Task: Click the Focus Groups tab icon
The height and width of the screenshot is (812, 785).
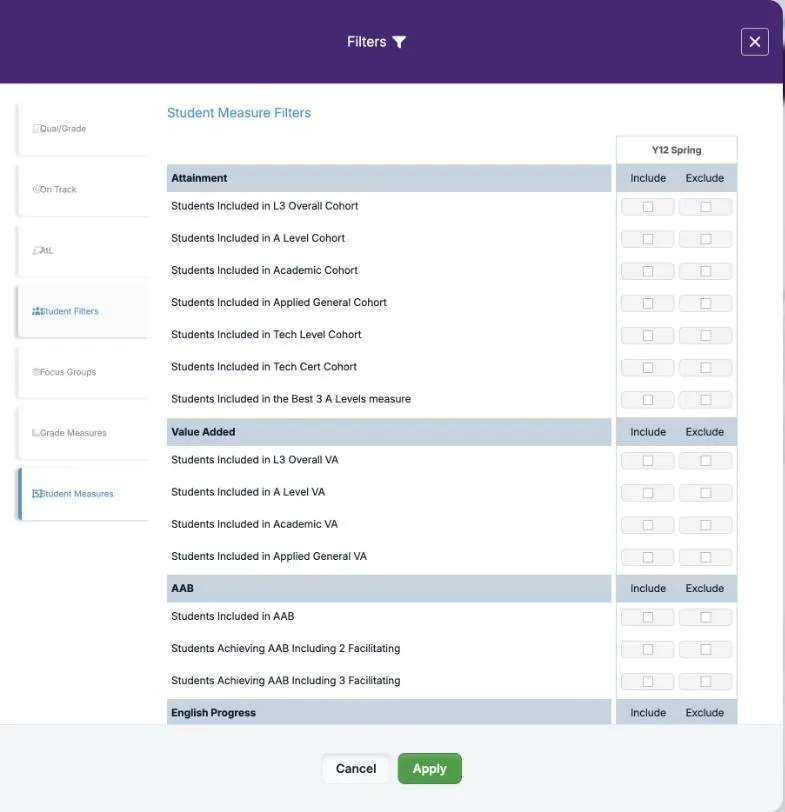Action: point(36,372)
